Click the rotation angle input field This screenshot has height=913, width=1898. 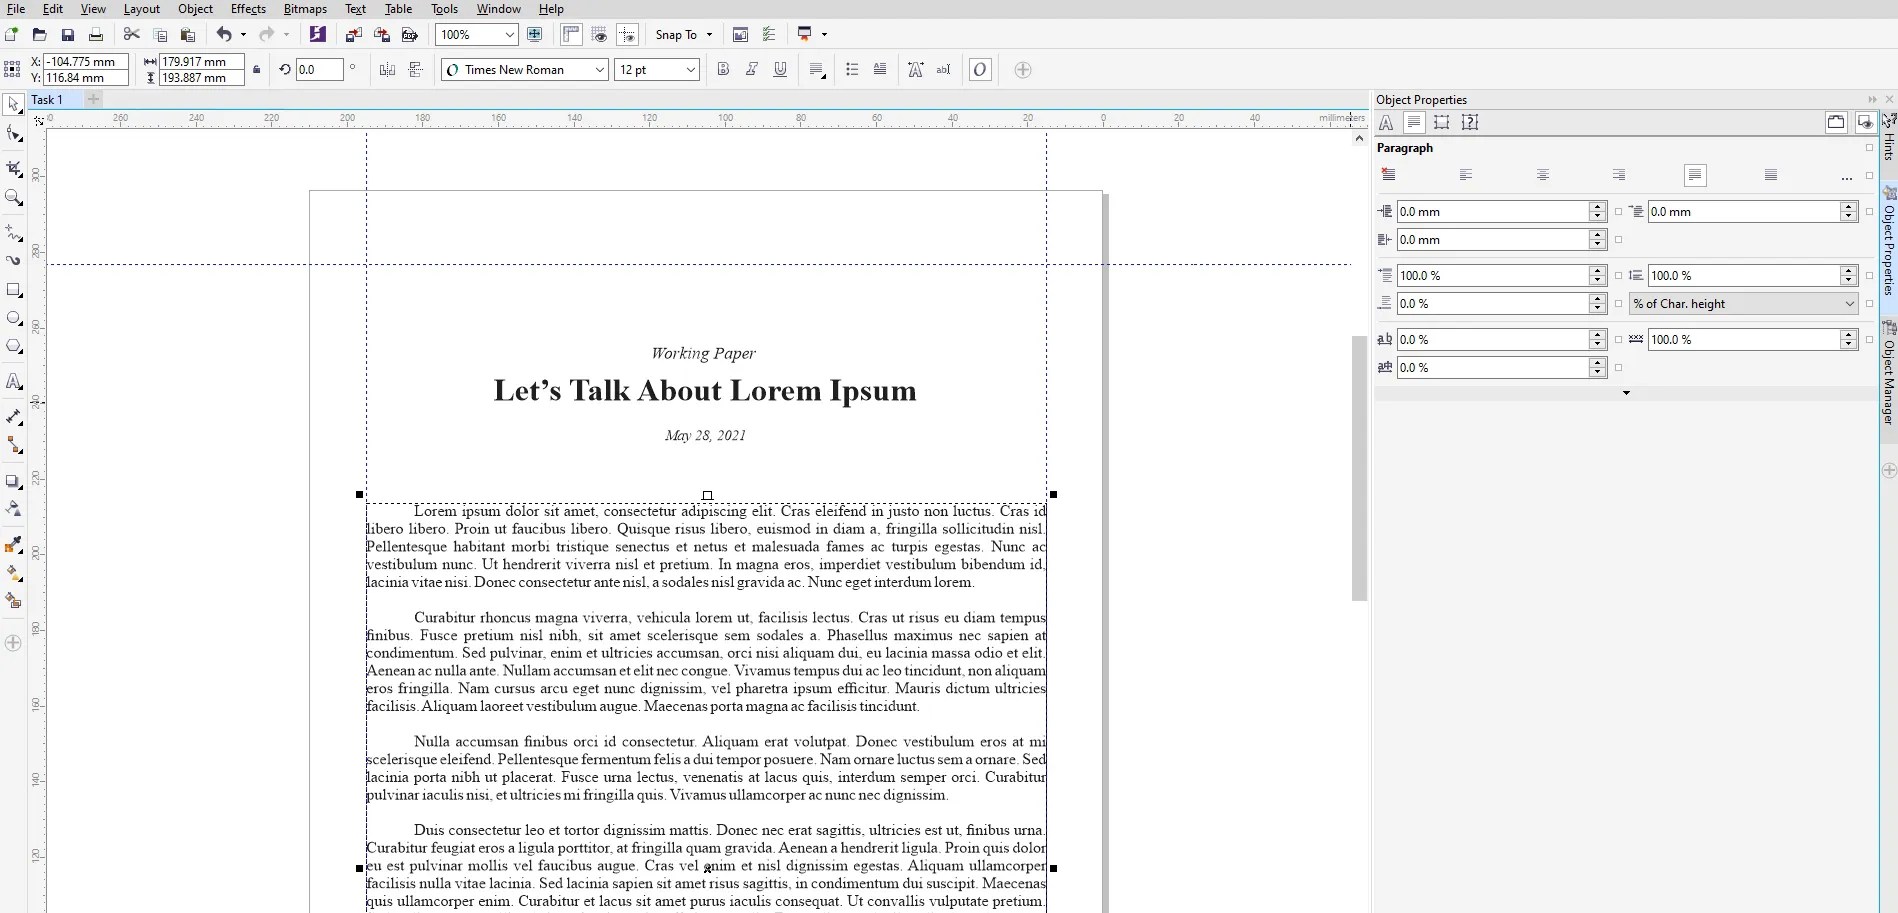pos(319,70)
